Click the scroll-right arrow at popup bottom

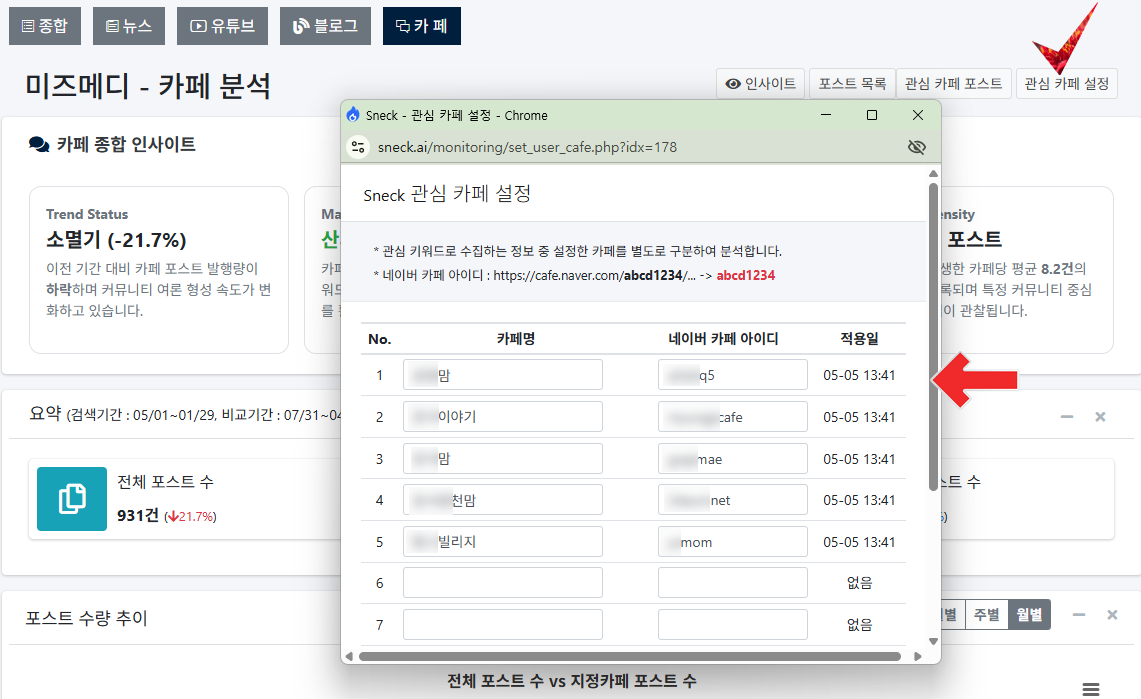coord(917,657)
